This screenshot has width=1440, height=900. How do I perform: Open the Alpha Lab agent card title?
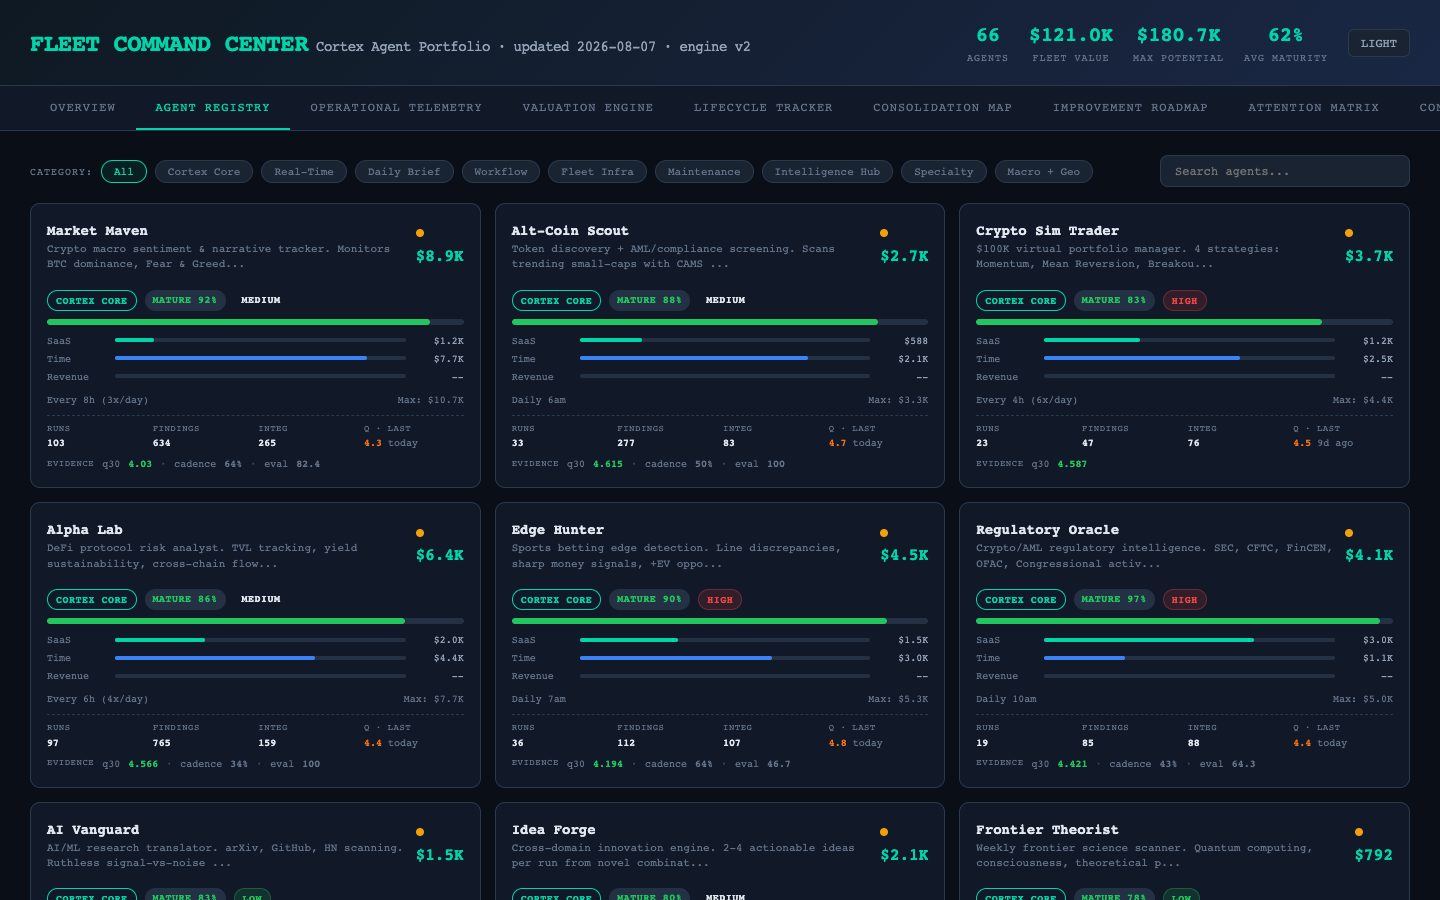[85, 530]
